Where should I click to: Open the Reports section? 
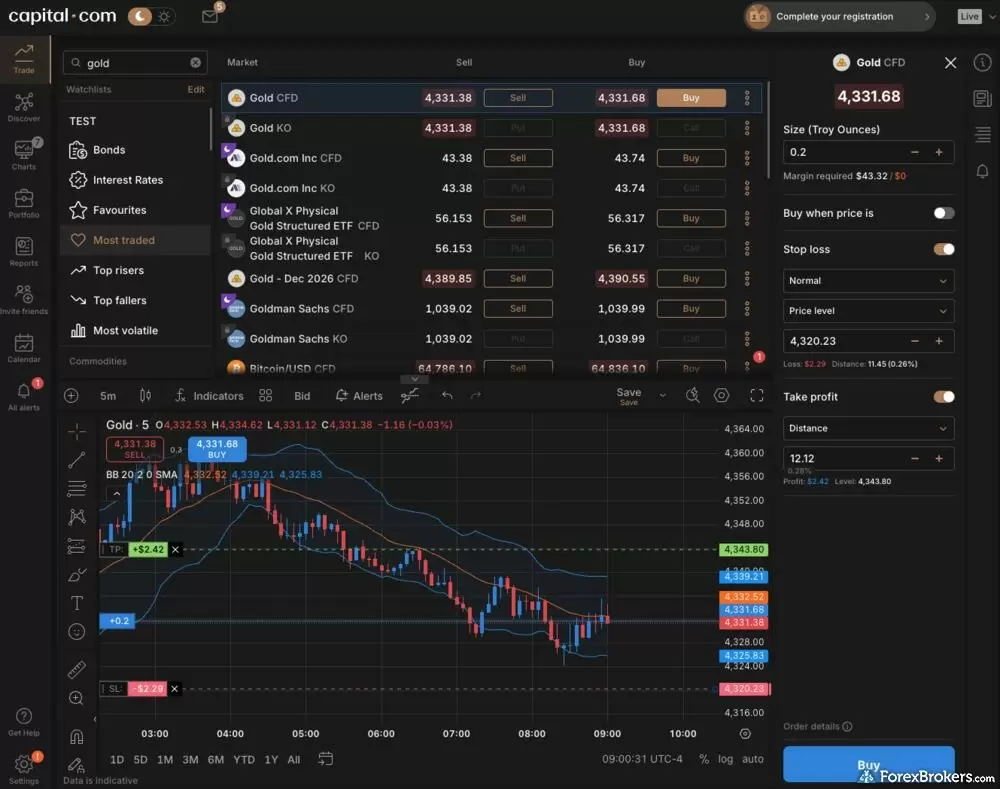pos(24,251)
